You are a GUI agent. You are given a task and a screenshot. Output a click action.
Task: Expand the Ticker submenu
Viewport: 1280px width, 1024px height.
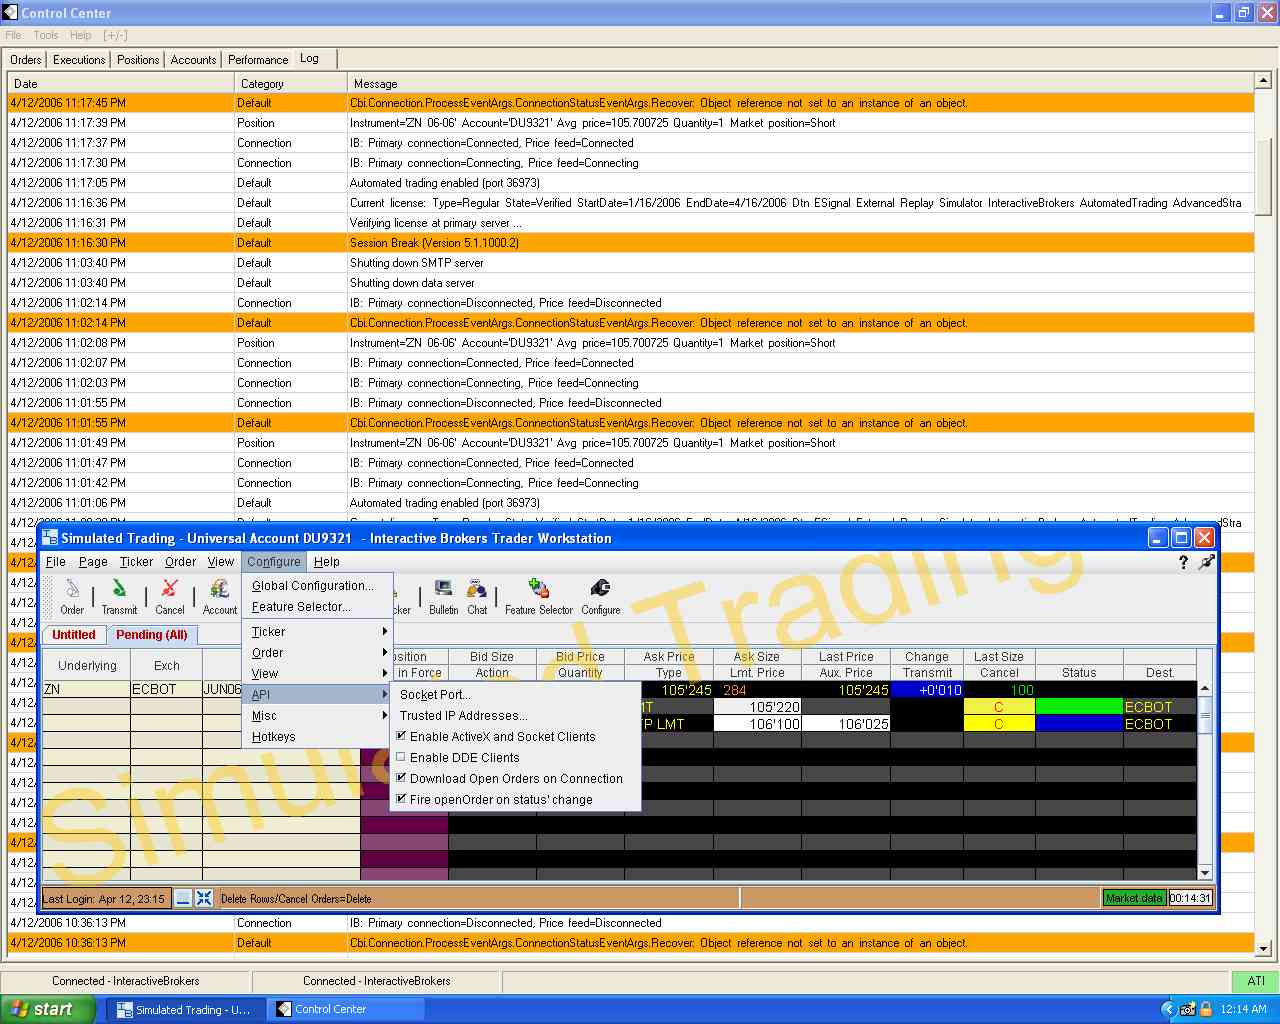pyautogui.click(x=318, y=632)
